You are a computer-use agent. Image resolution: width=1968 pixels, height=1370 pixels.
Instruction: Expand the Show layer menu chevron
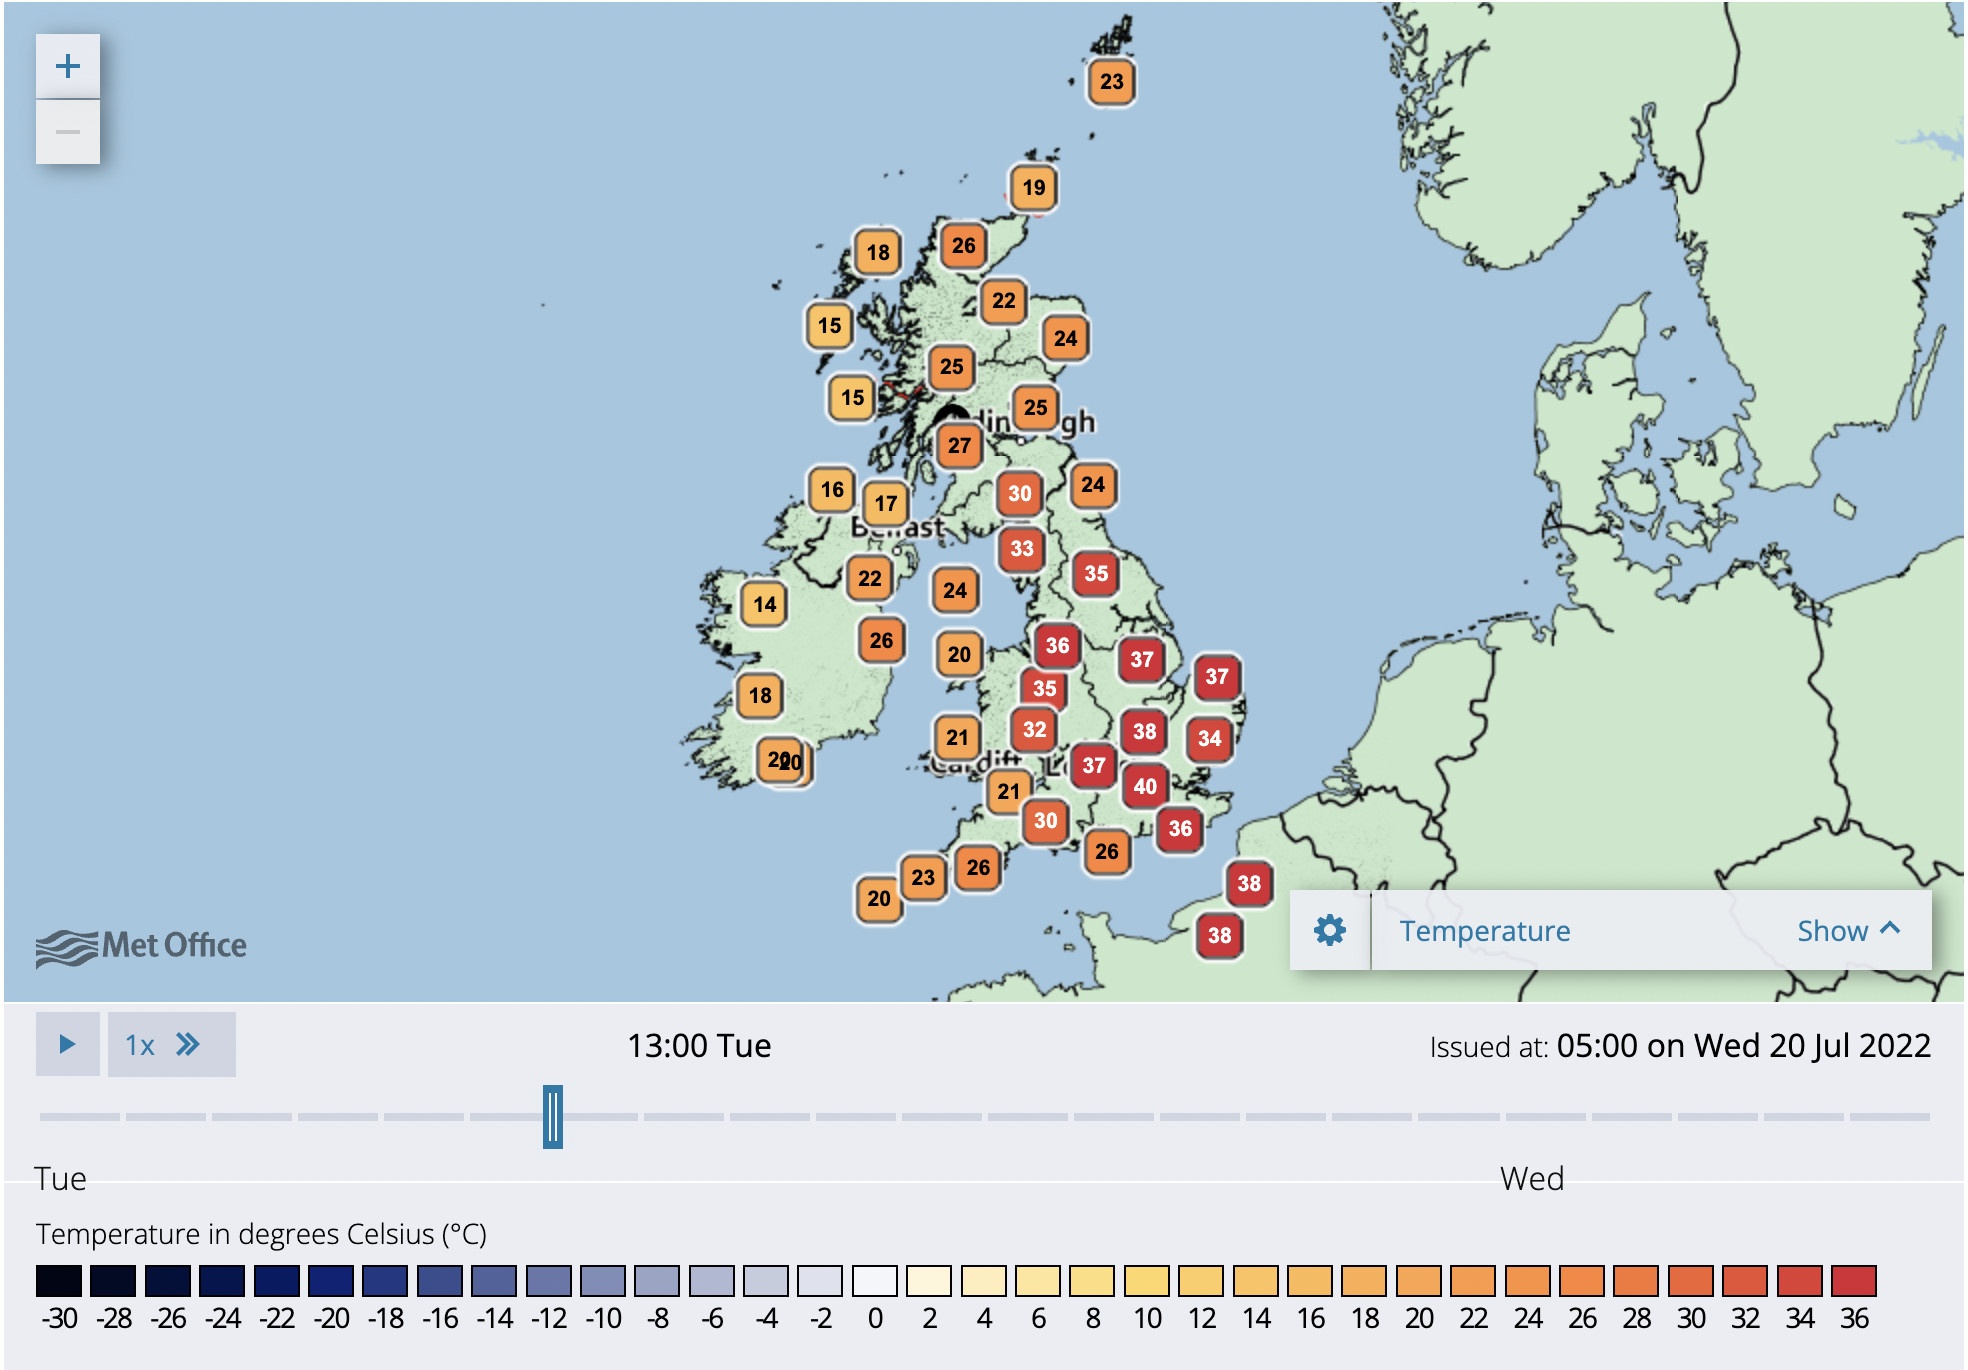pyautogui.click(x=1889, y=929)
